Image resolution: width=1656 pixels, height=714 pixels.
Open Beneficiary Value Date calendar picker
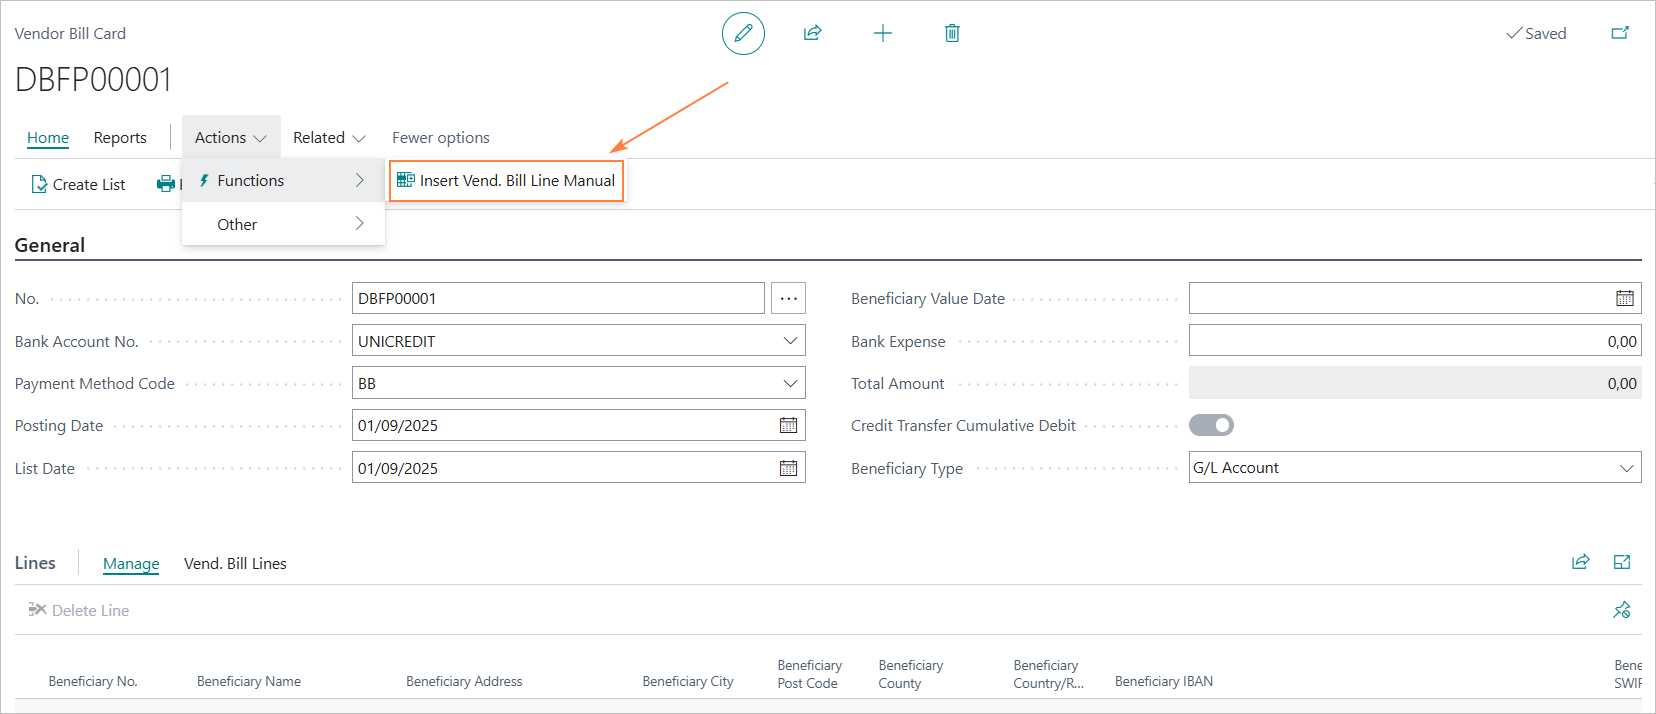click(1624, 298)
